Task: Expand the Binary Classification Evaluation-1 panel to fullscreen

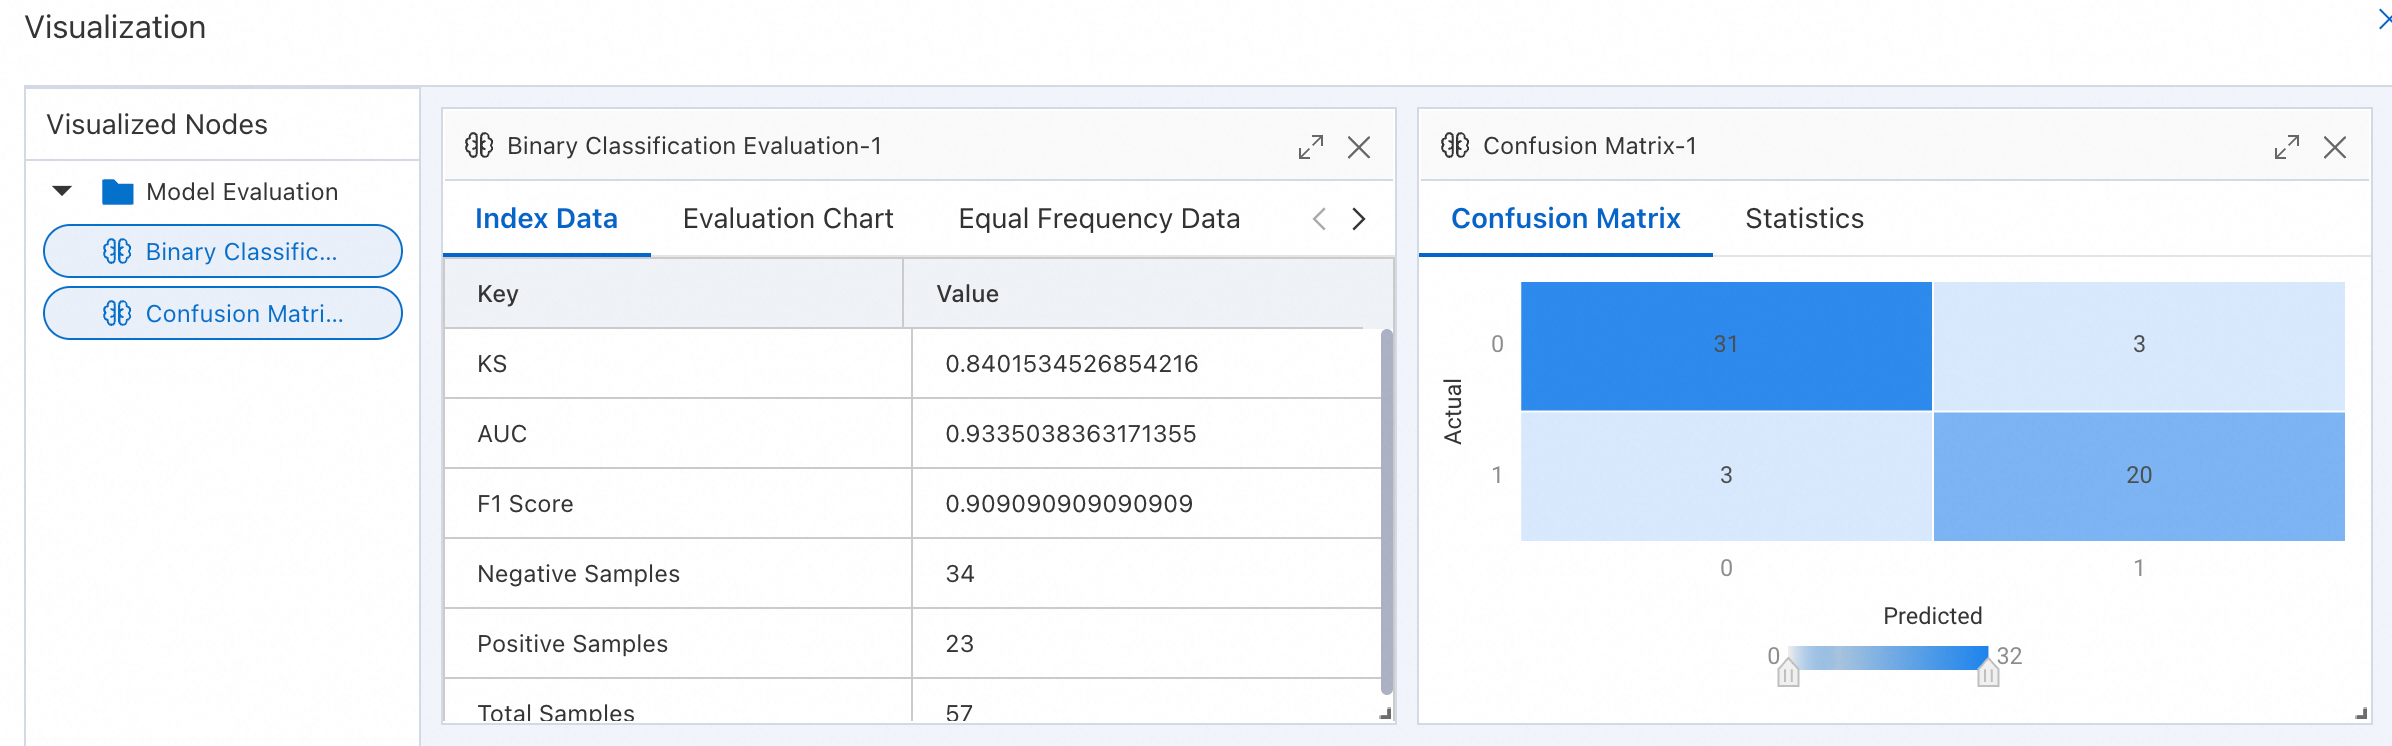Action: coord(1310,147)
